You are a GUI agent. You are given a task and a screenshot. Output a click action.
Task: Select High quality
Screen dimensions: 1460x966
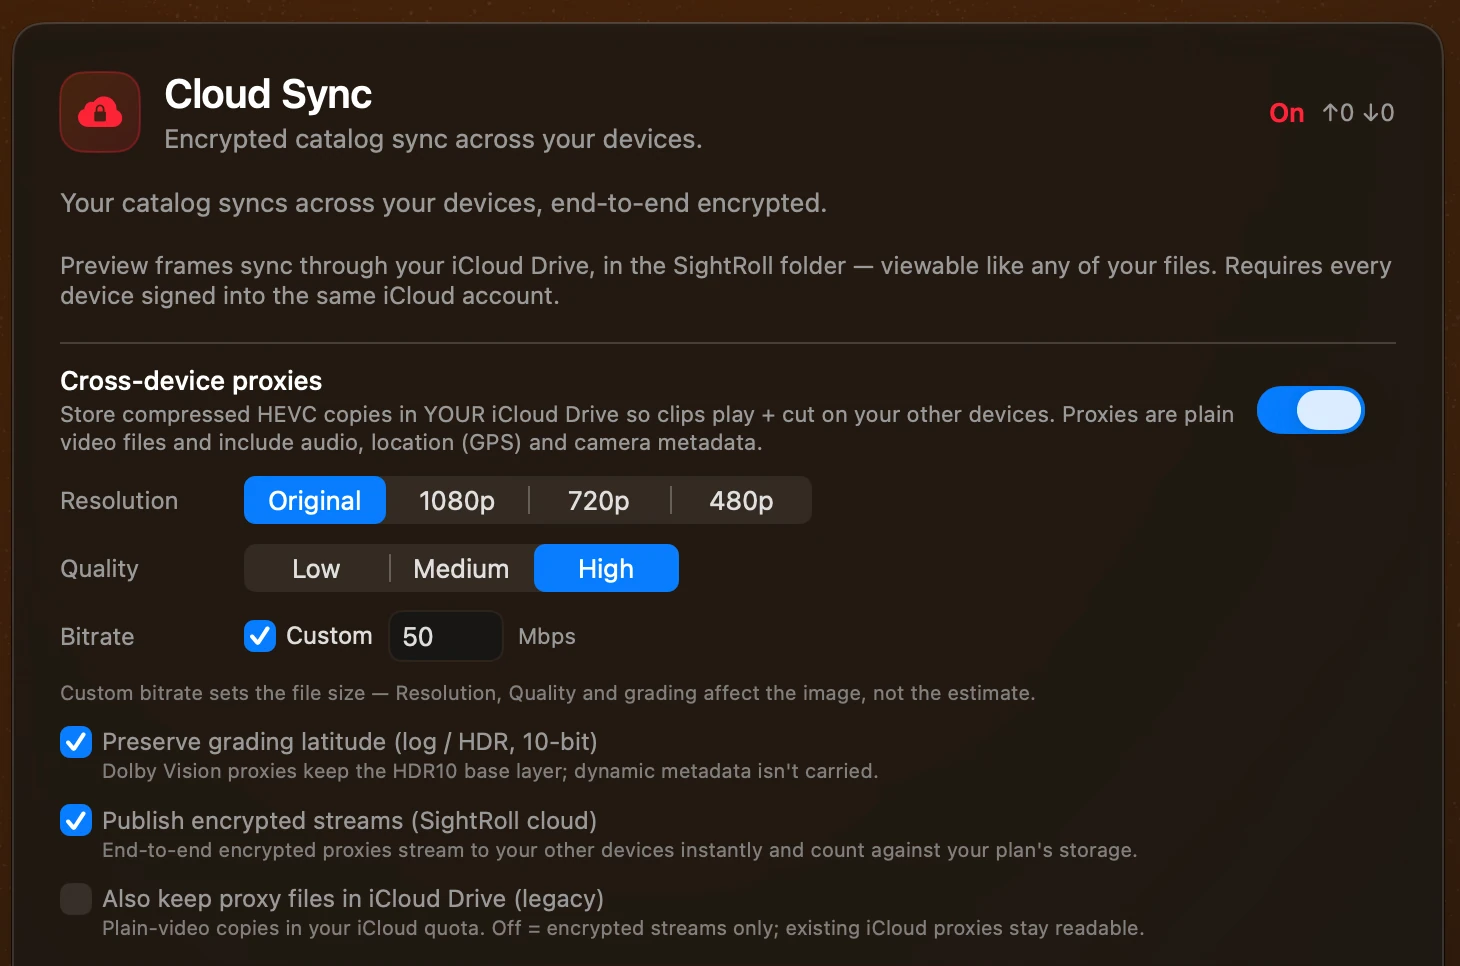point(606,568)
